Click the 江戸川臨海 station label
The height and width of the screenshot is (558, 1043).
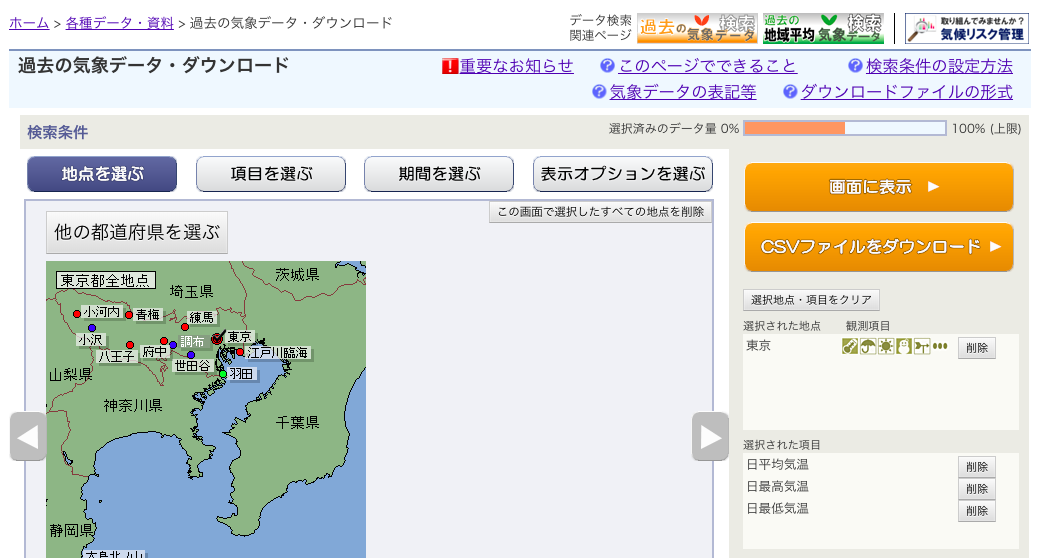coord(278,352)
